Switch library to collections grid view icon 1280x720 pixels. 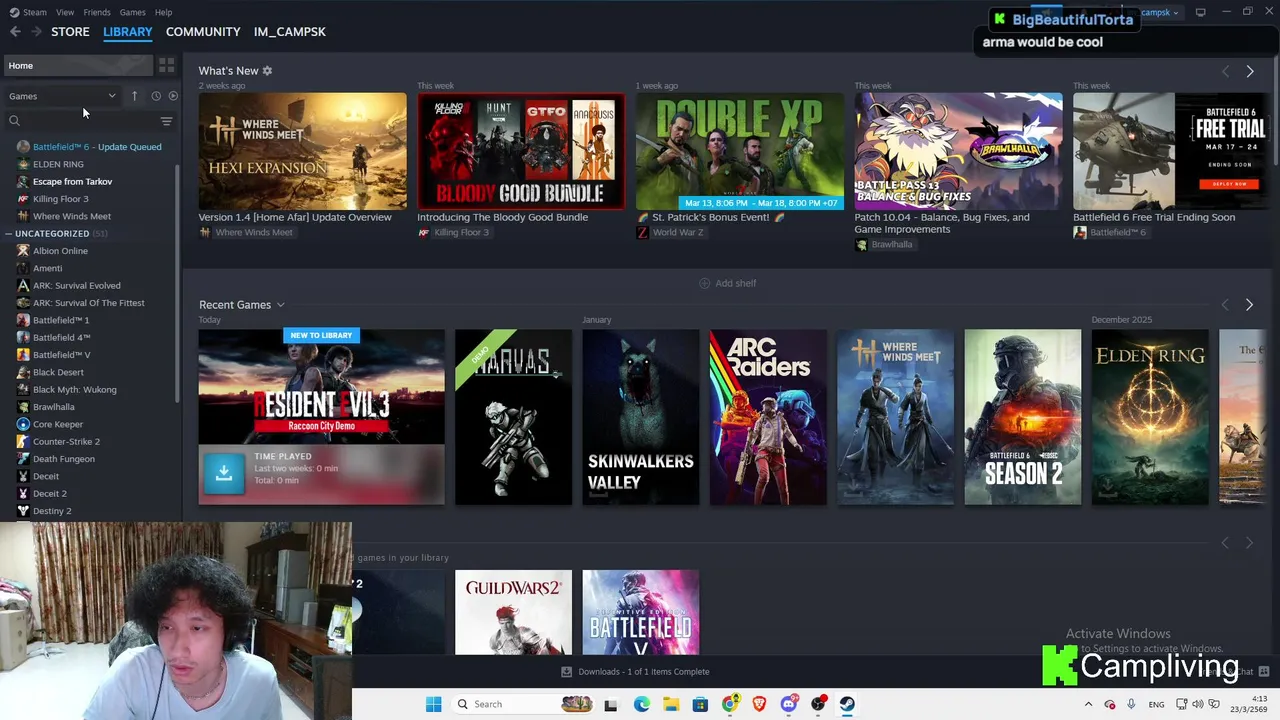(x=166, y=66)
